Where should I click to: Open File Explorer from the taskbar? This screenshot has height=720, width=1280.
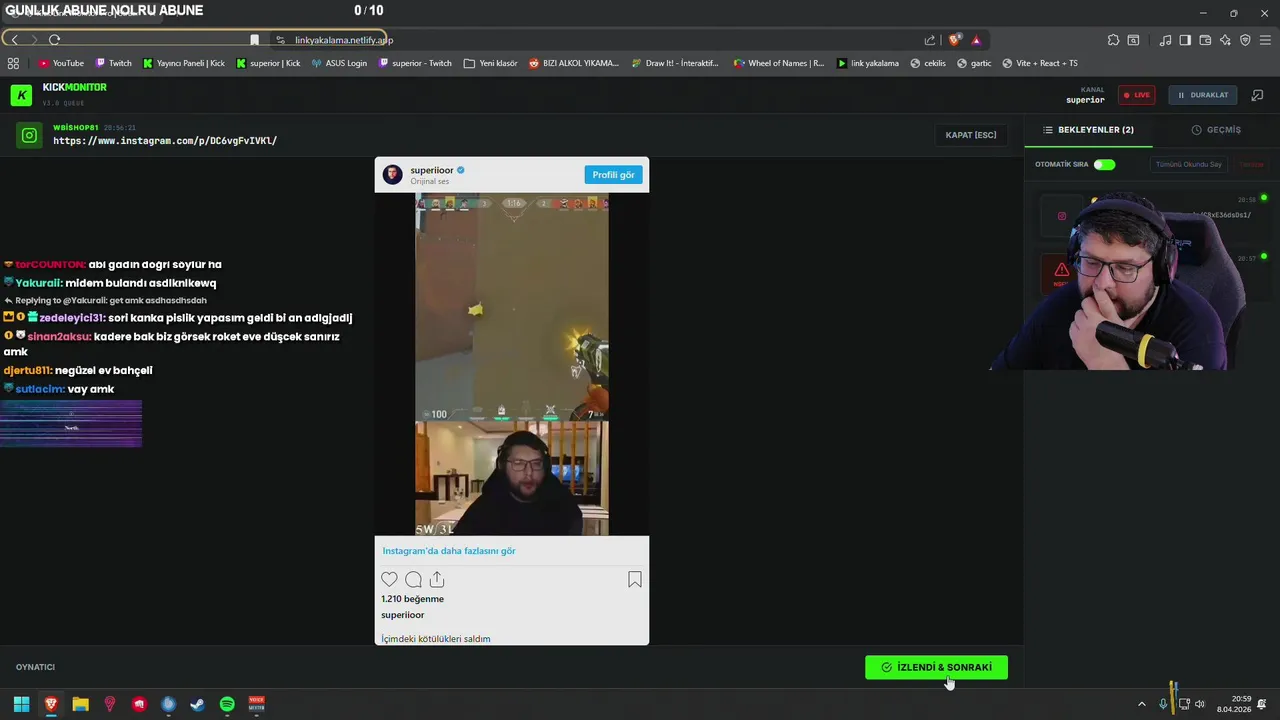pyautogui.click(x=80, y=704)
